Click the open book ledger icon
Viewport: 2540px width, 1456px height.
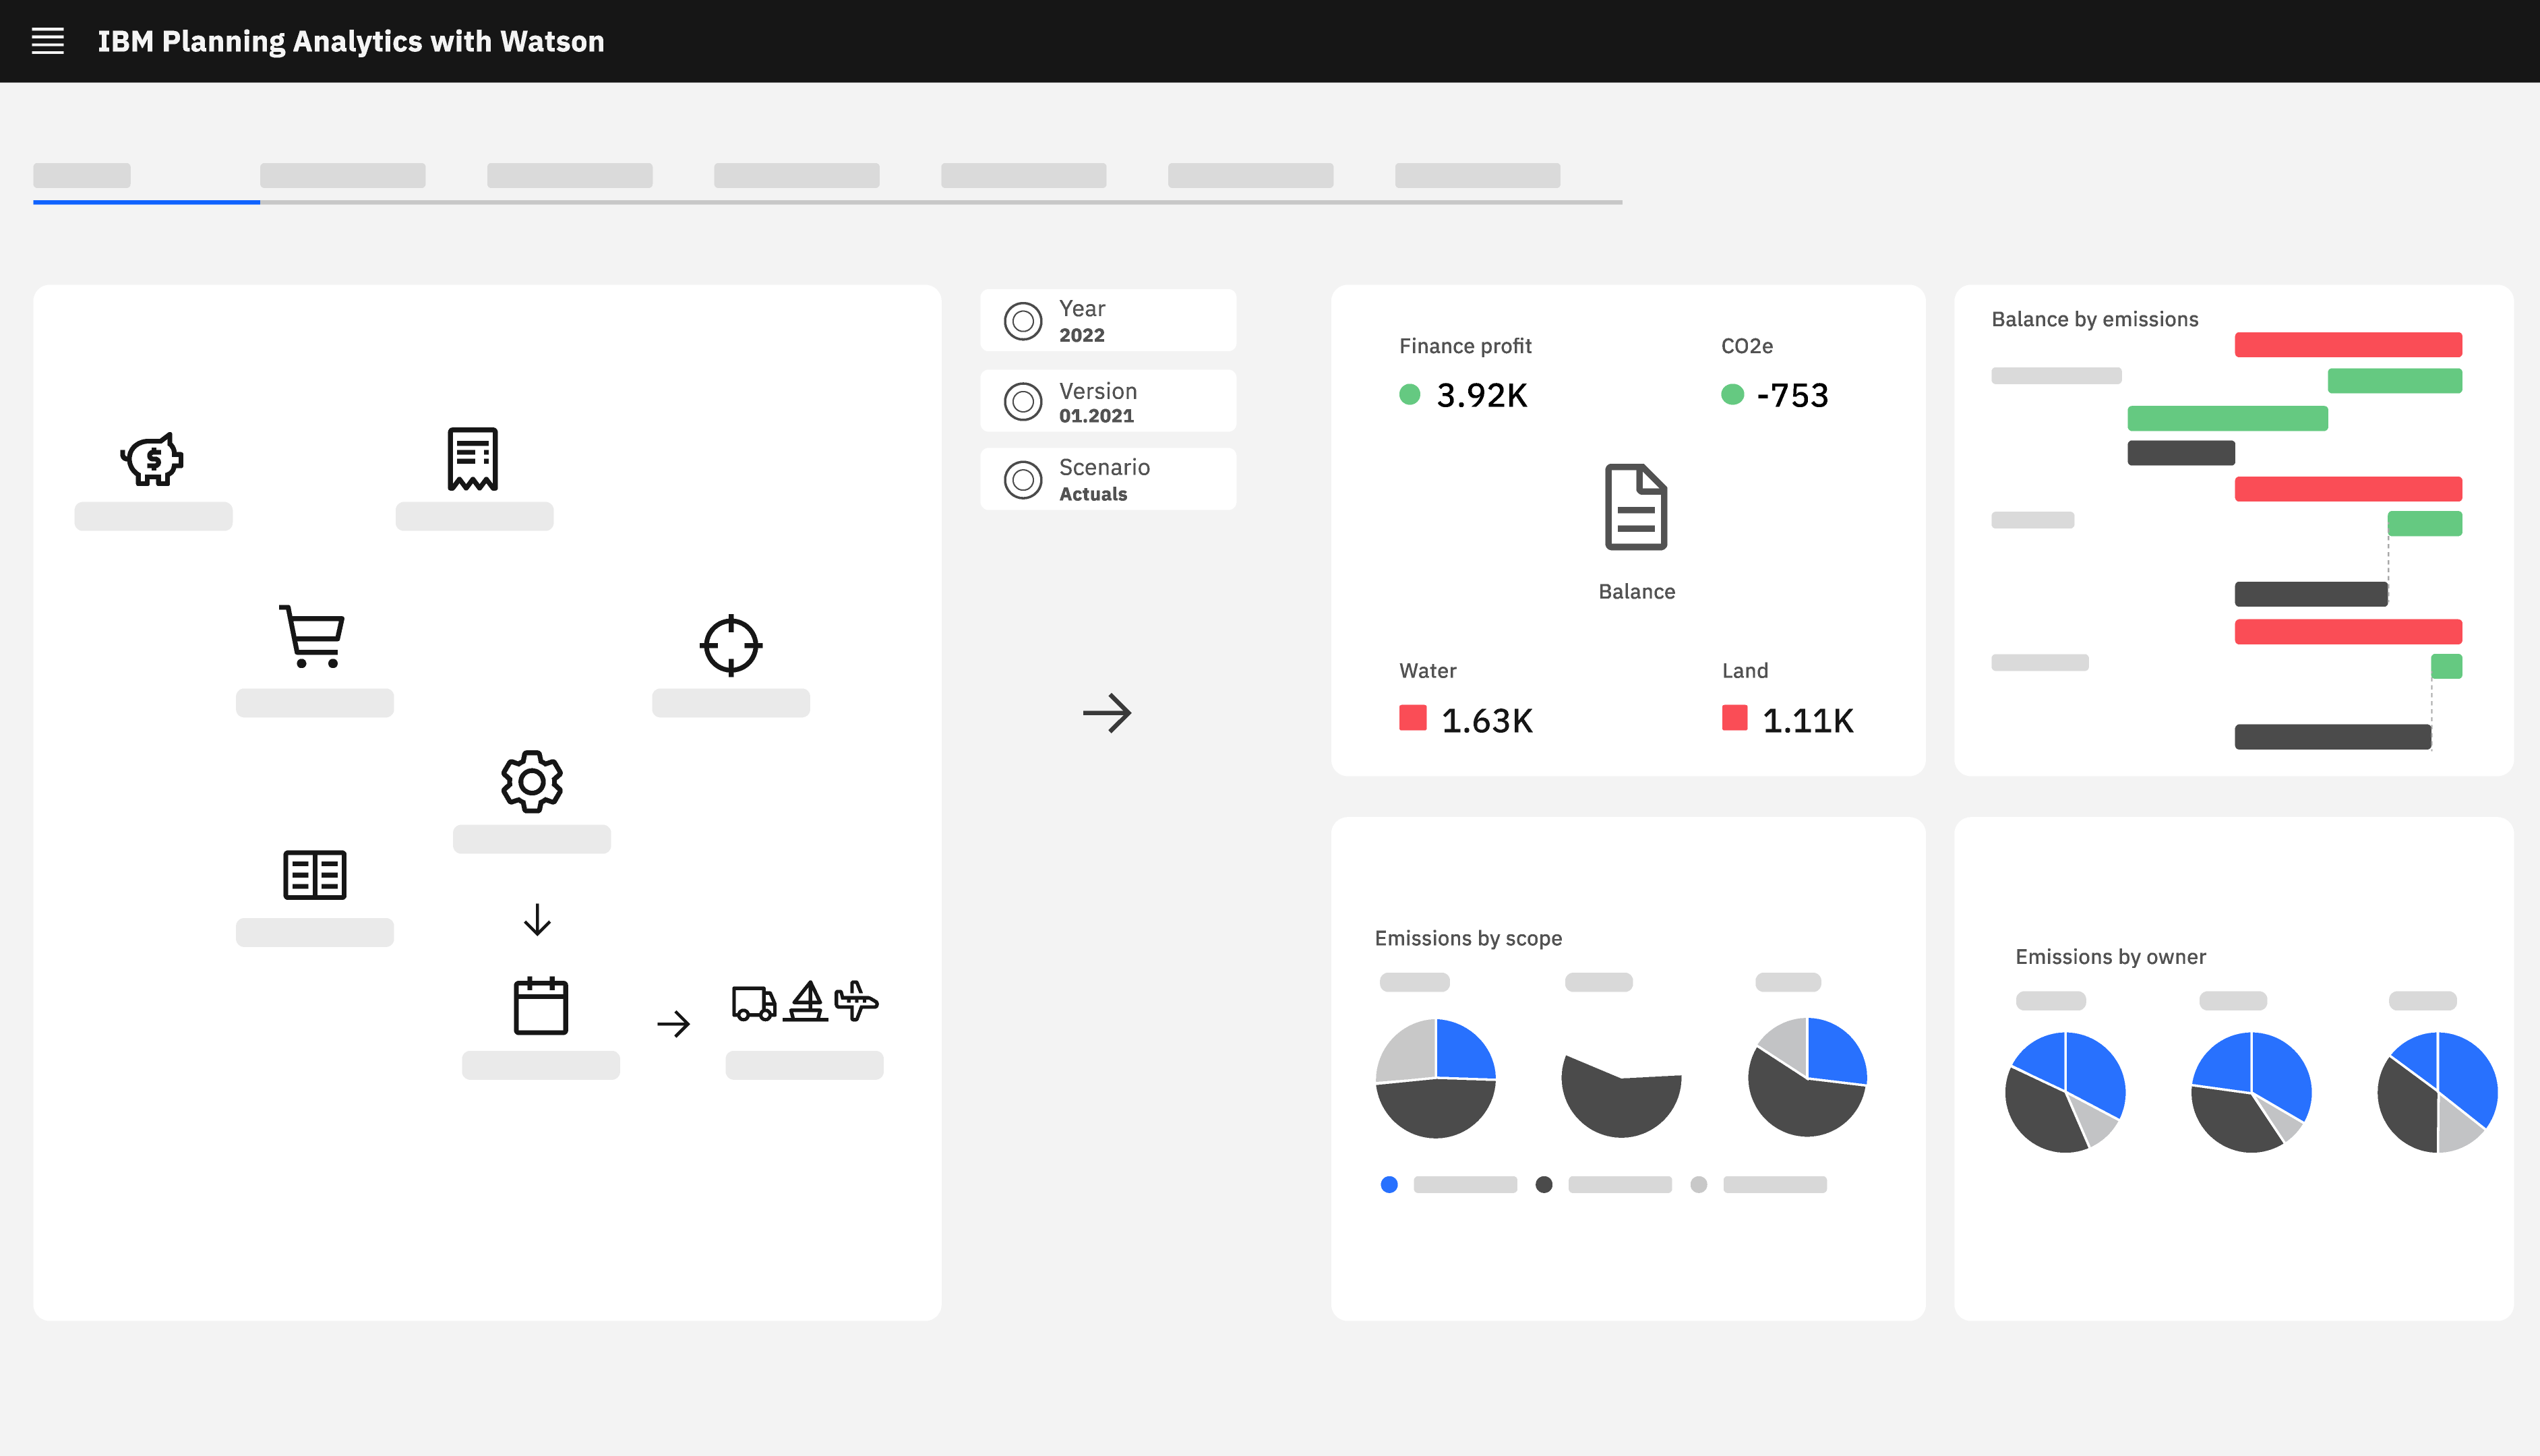[314, 875]
